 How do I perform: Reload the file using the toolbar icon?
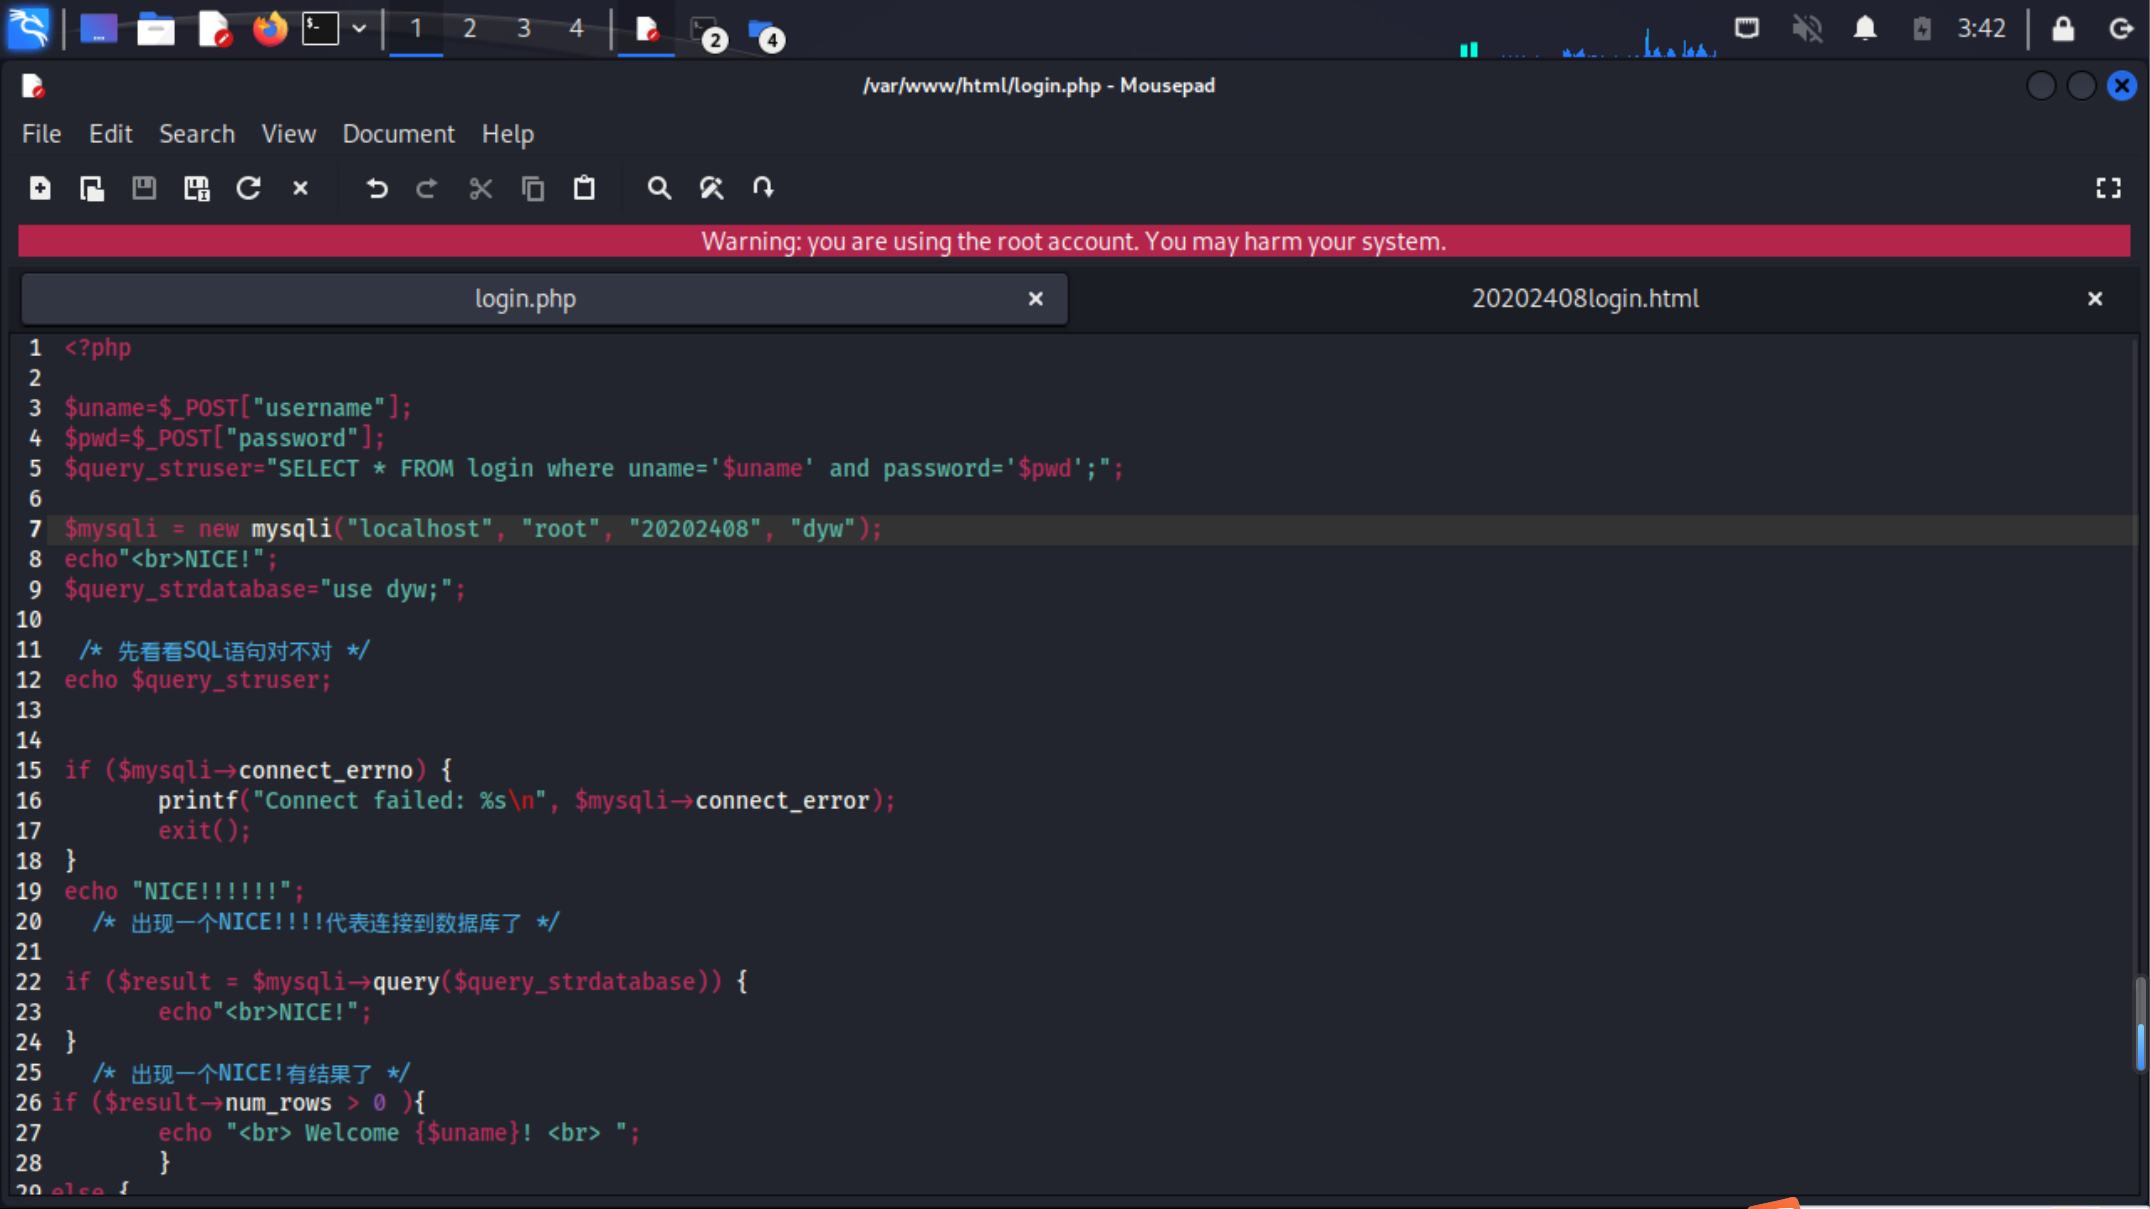(248, 188)
